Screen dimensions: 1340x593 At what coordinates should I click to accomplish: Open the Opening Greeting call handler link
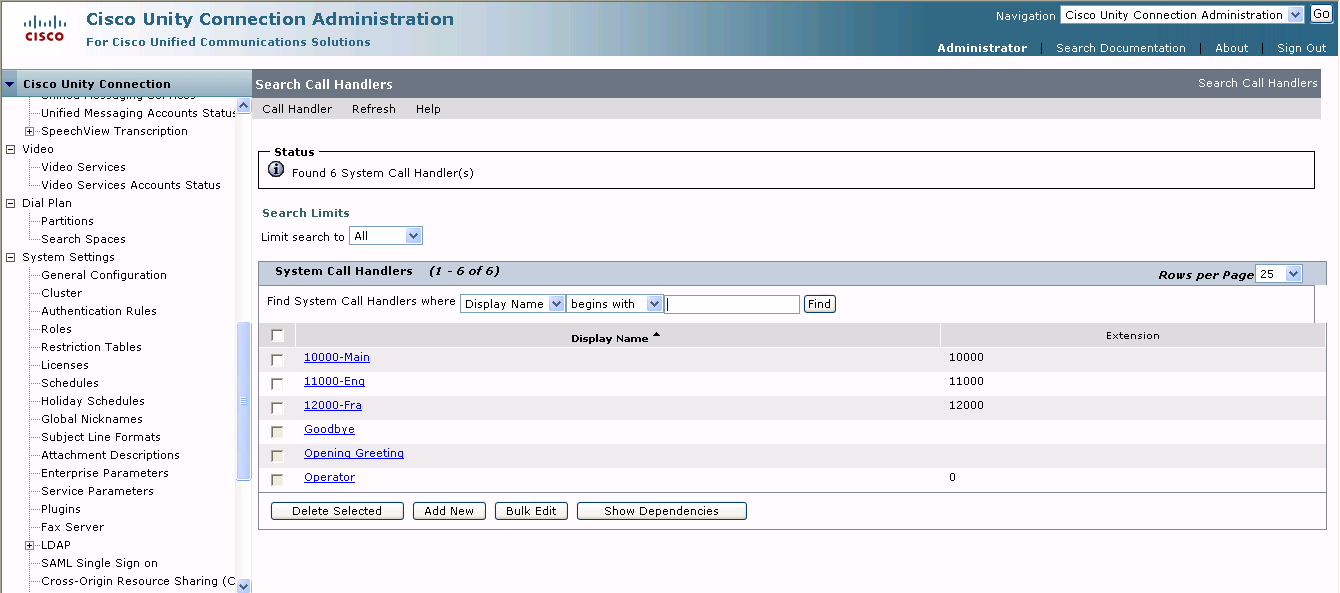354,453
